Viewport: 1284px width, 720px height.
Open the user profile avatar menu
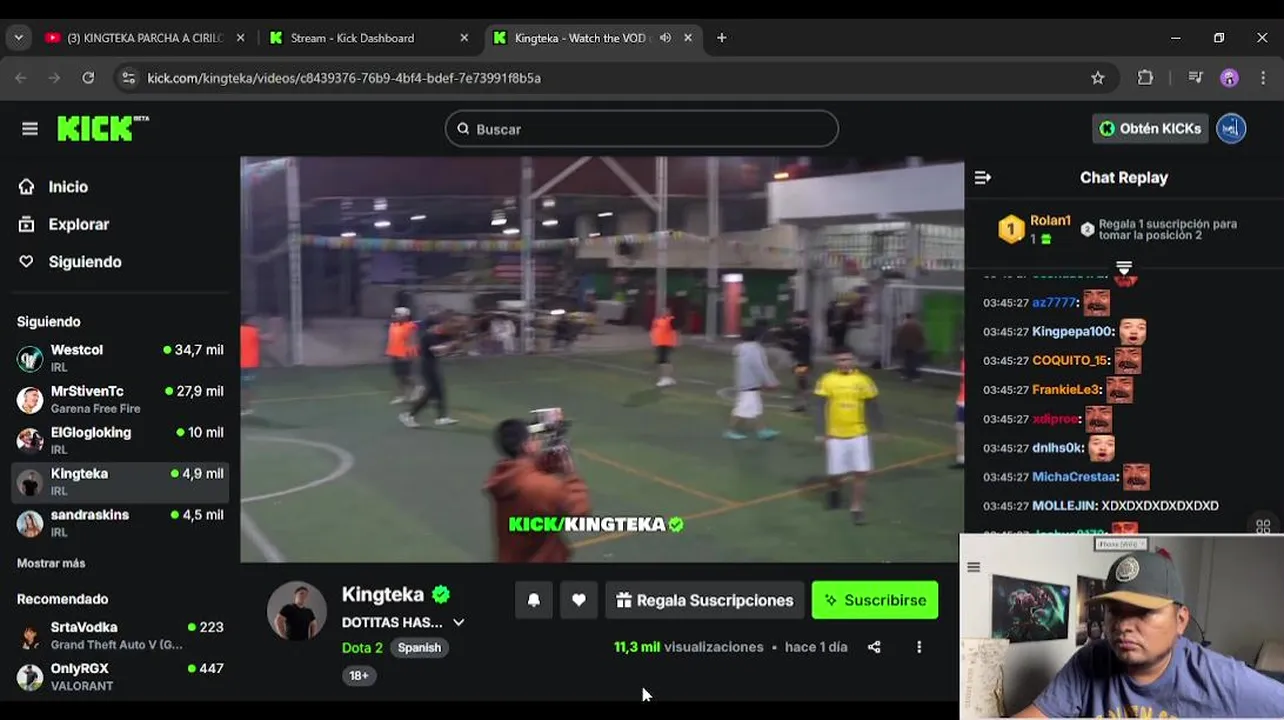(x=1231, y=128)
